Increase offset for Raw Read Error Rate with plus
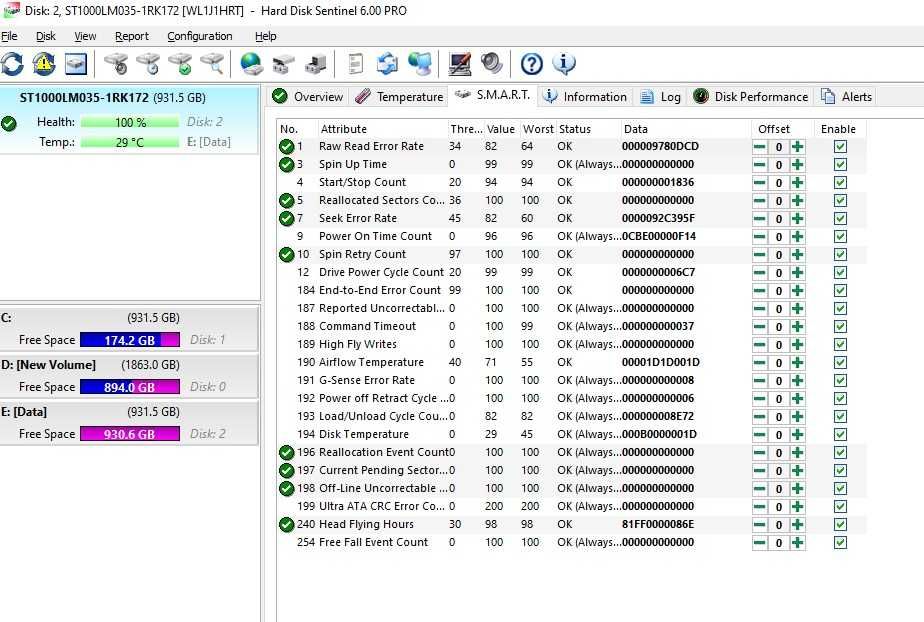924x622 pixels. (797, 147)
